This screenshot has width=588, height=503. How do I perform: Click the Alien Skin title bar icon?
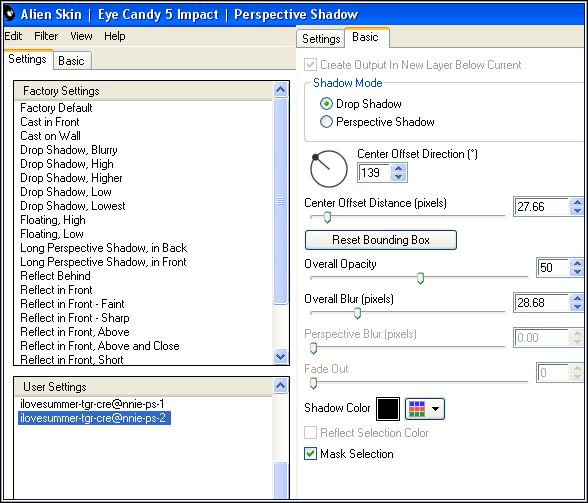pyautogui.click(x=9, y=14)
